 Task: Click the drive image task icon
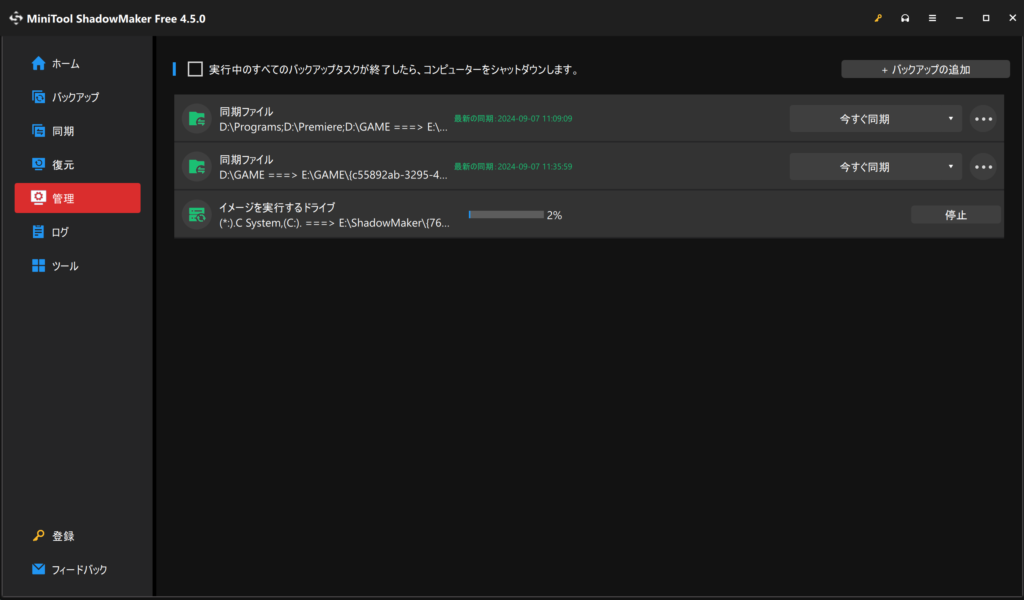[x=197, y=215]
